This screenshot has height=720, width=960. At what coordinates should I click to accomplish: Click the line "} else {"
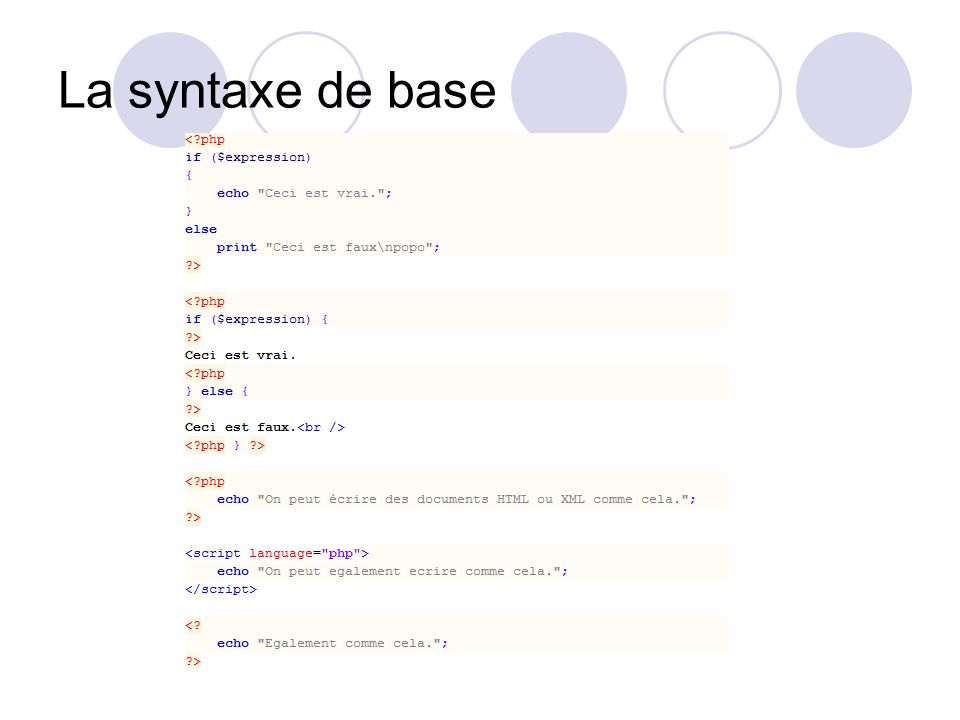coord(217,391)
